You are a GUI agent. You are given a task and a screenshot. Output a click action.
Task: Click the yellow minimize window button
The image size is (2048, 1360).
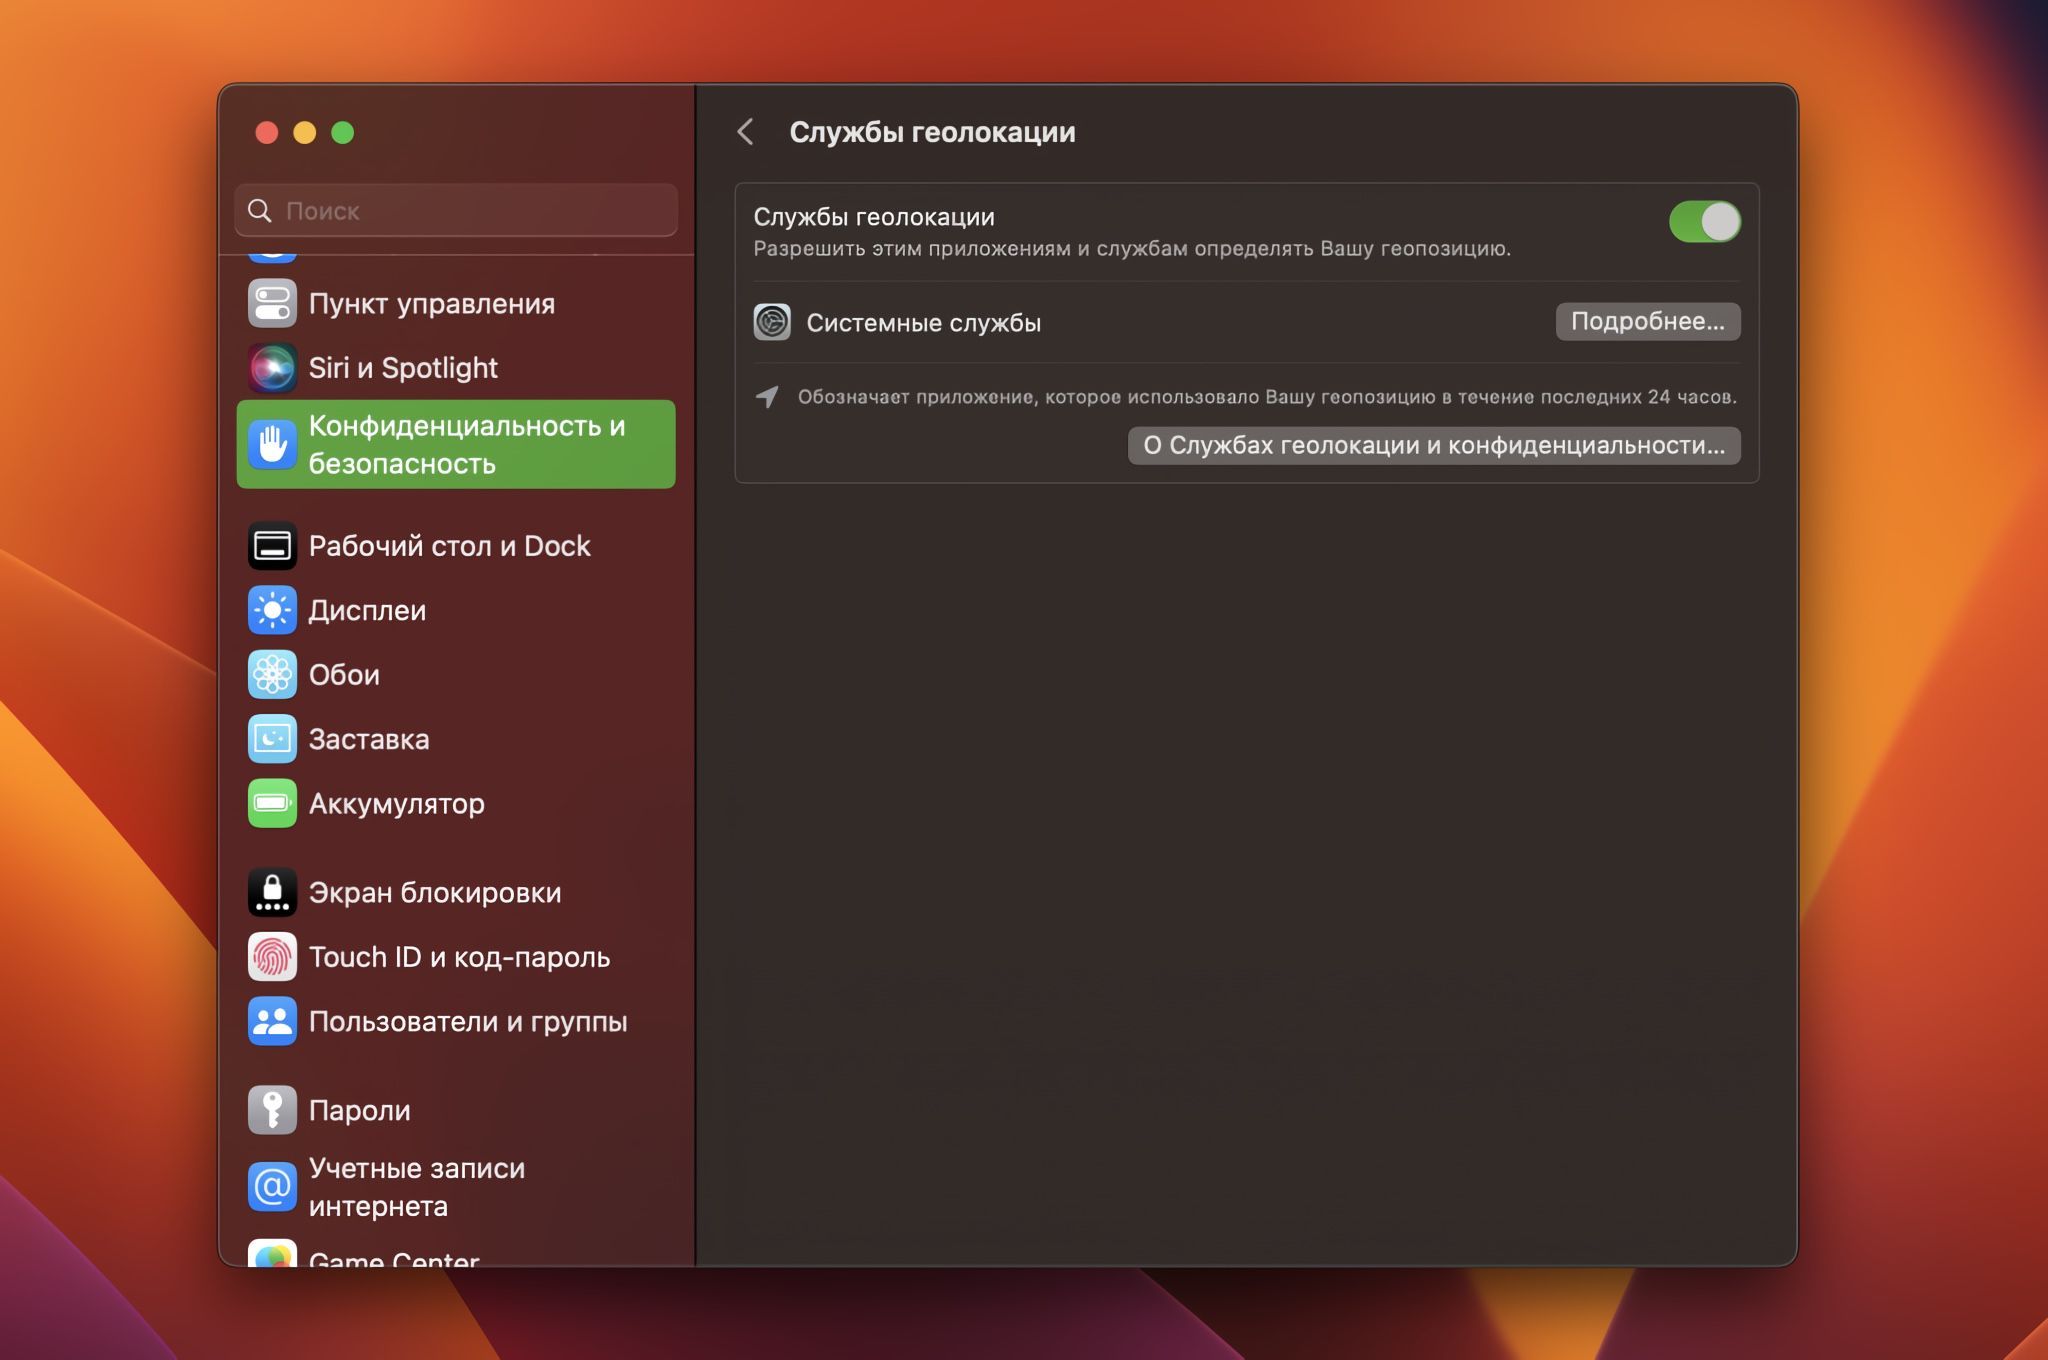(305, 133)
